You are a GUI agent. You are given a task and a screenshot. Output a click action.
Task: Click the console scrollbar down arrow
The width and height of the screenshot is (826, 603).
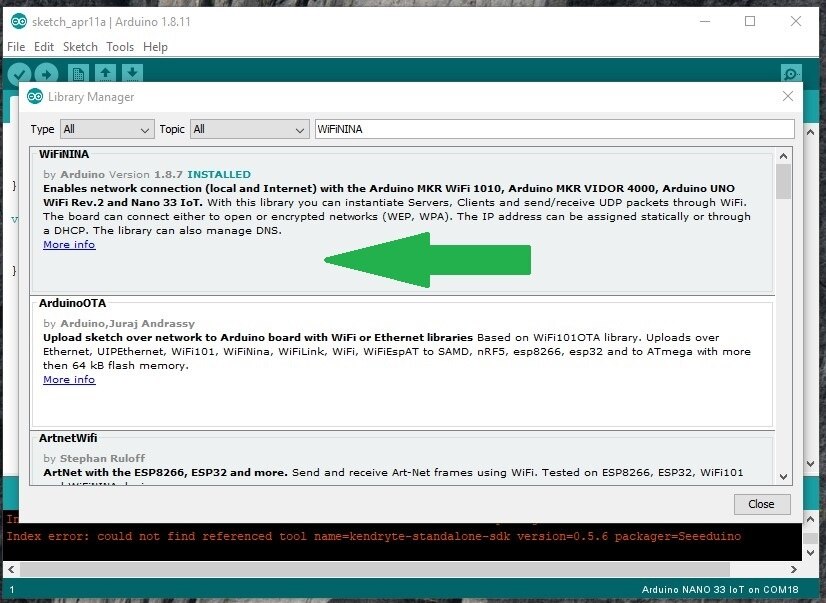click(811, 553)
